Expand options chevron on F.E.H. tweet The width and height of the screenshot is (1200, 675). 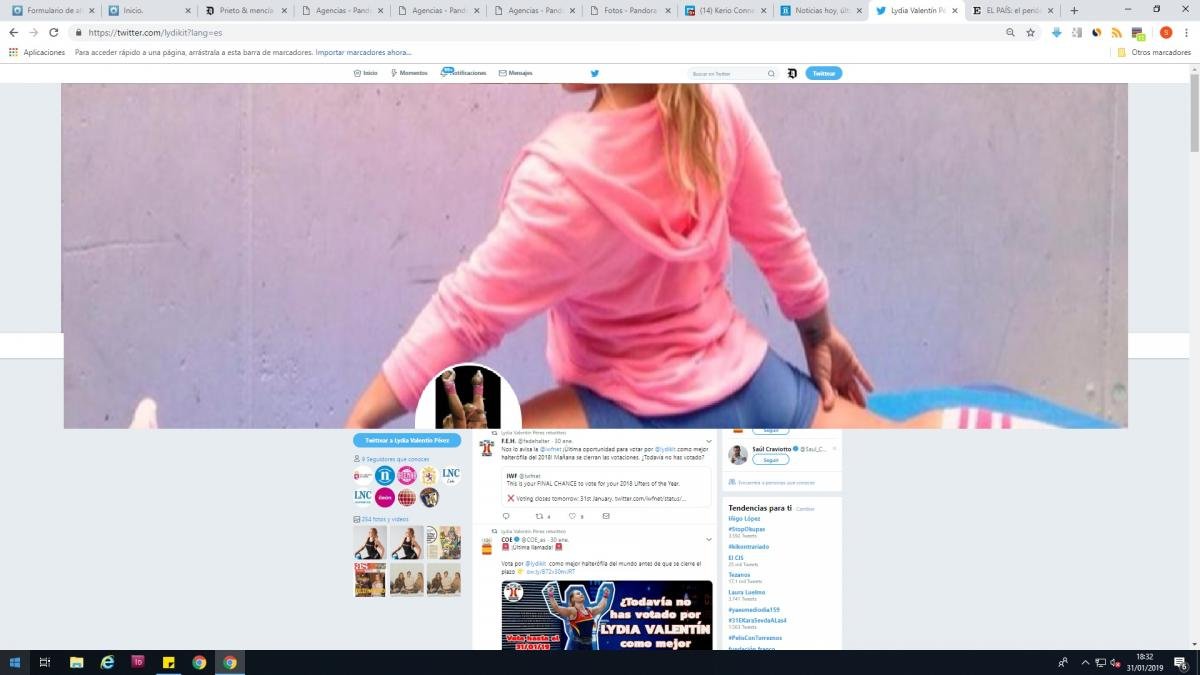[709, 441]
